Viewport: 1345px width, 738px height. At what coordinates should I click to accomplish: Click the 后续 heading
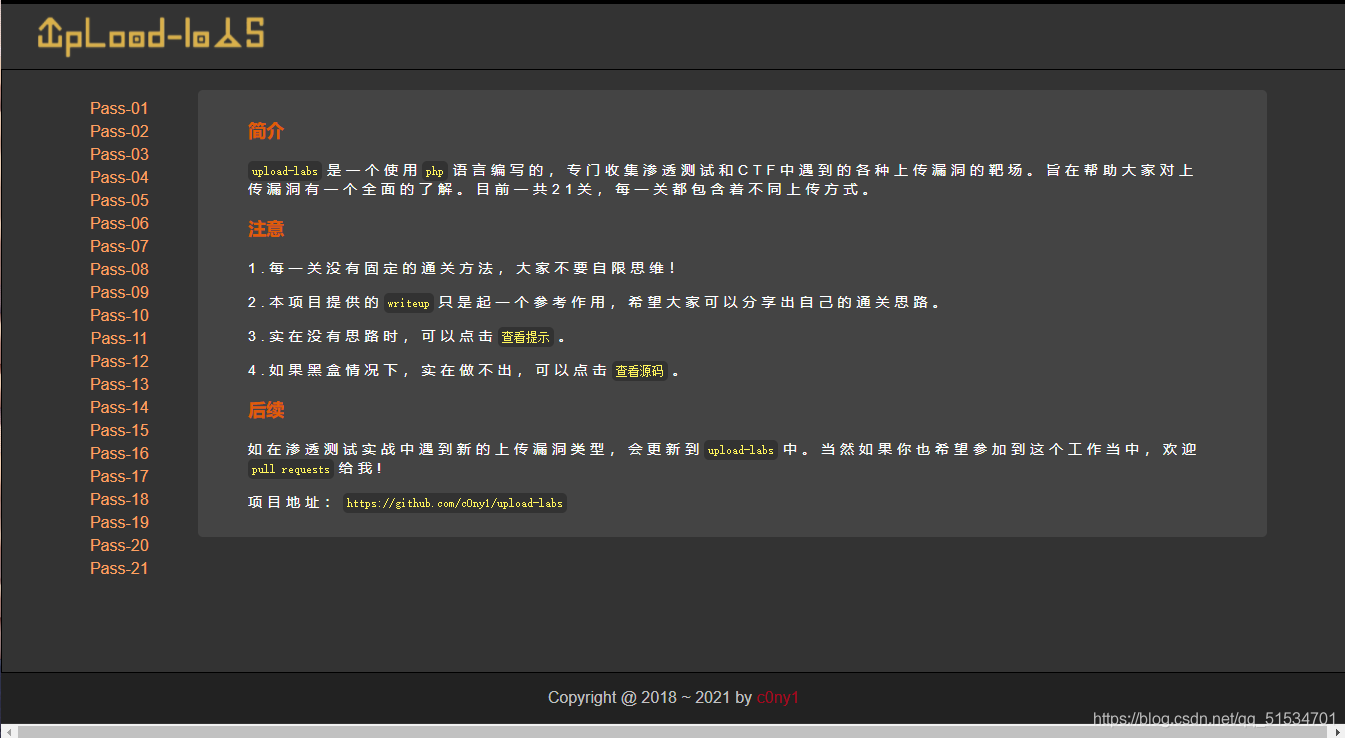(x=266, y=410)
